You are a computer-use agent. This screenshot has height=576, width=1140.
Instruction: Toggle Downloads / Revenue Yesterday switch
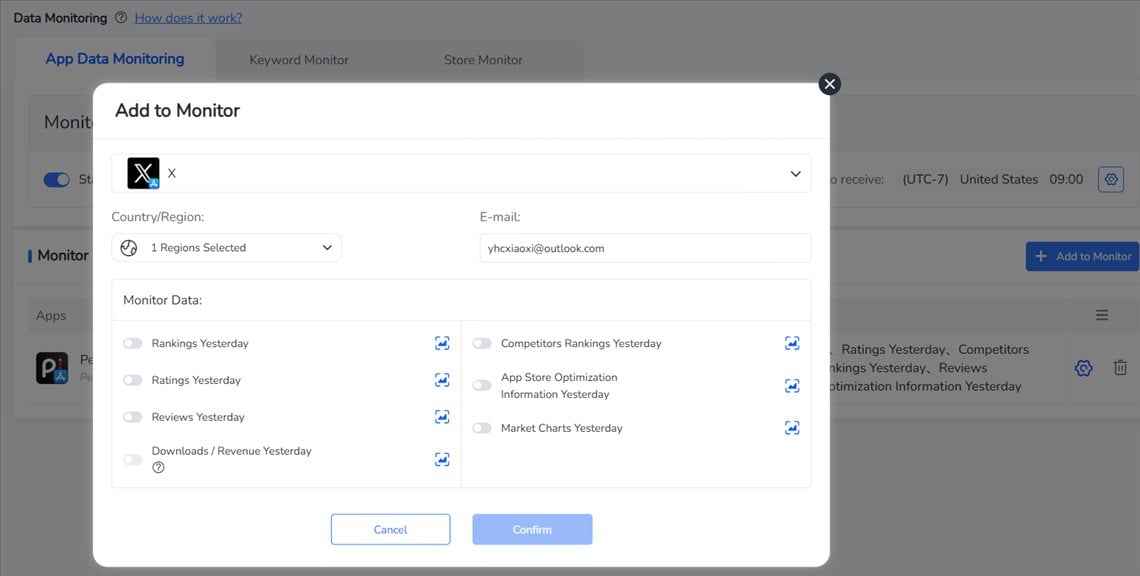[132, 460]
